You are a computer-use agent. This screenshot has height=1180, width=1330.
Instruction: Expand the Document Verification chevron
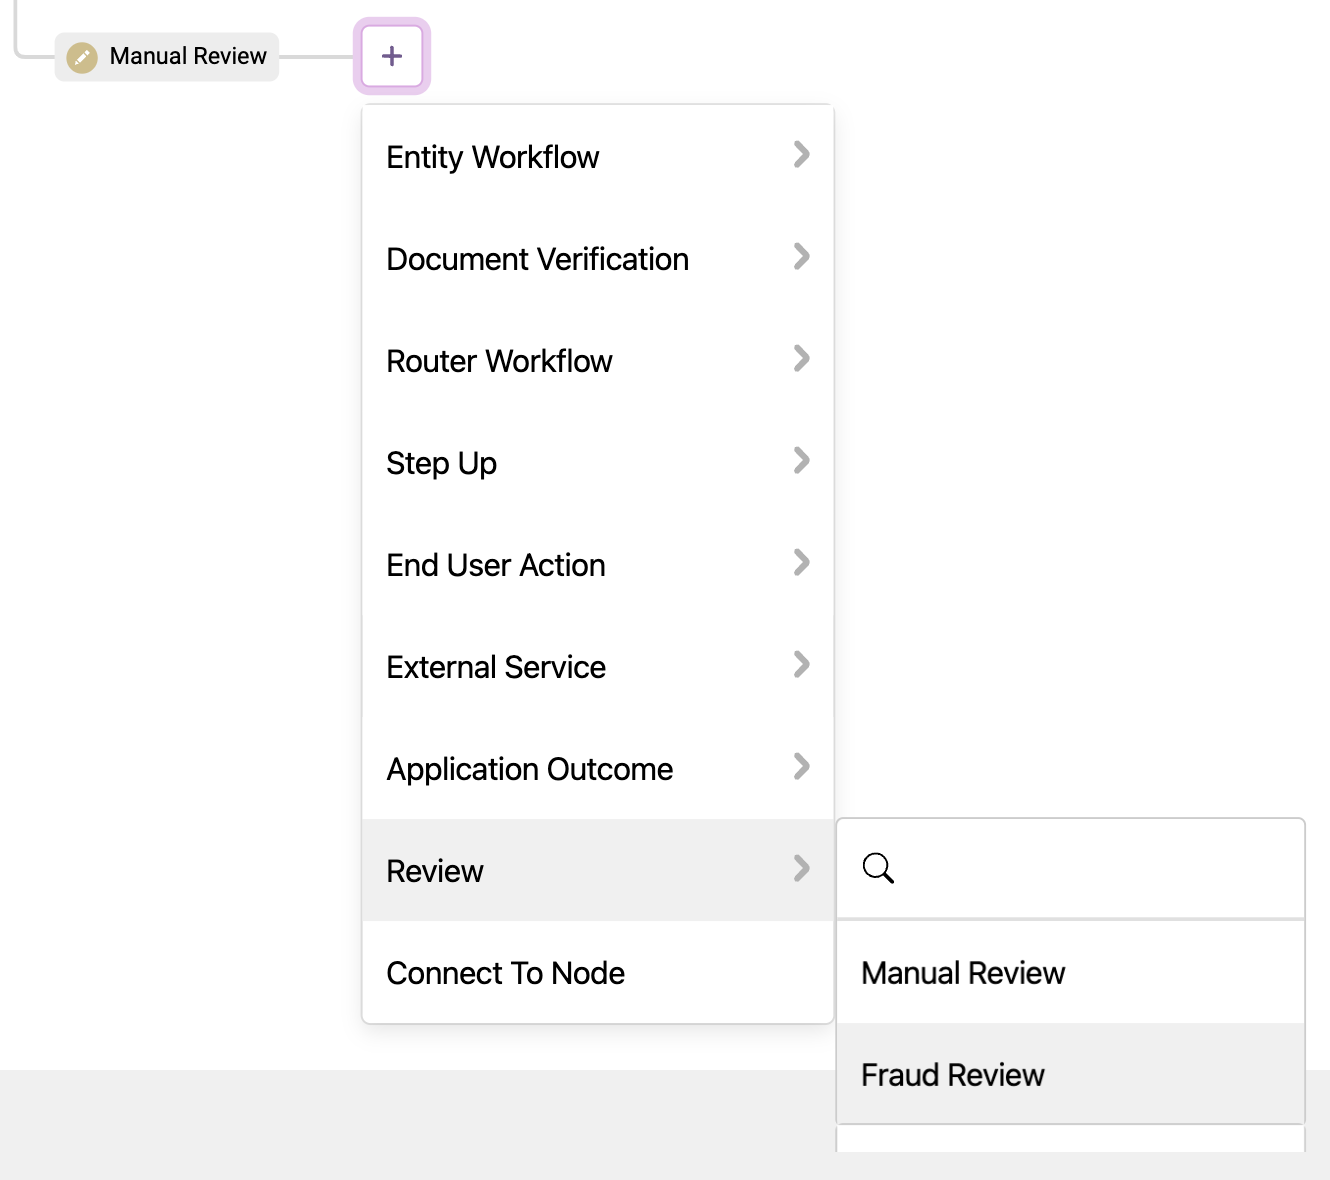[x=801, y=257]
